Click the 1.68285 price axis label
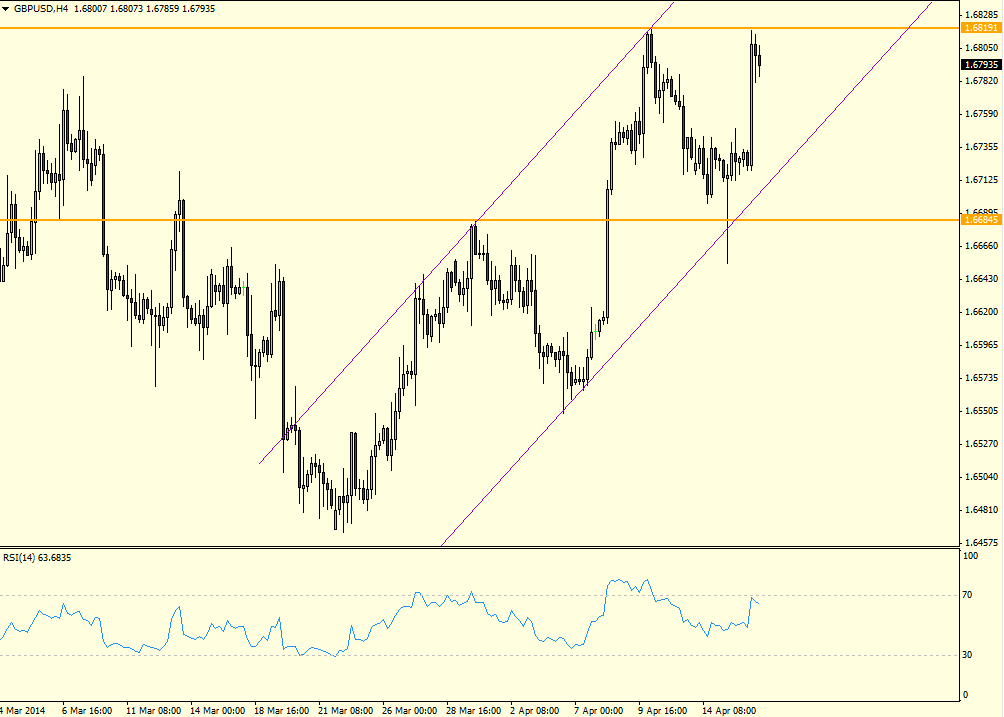Screen dimensions: 1004x717 tap(982, 14)
